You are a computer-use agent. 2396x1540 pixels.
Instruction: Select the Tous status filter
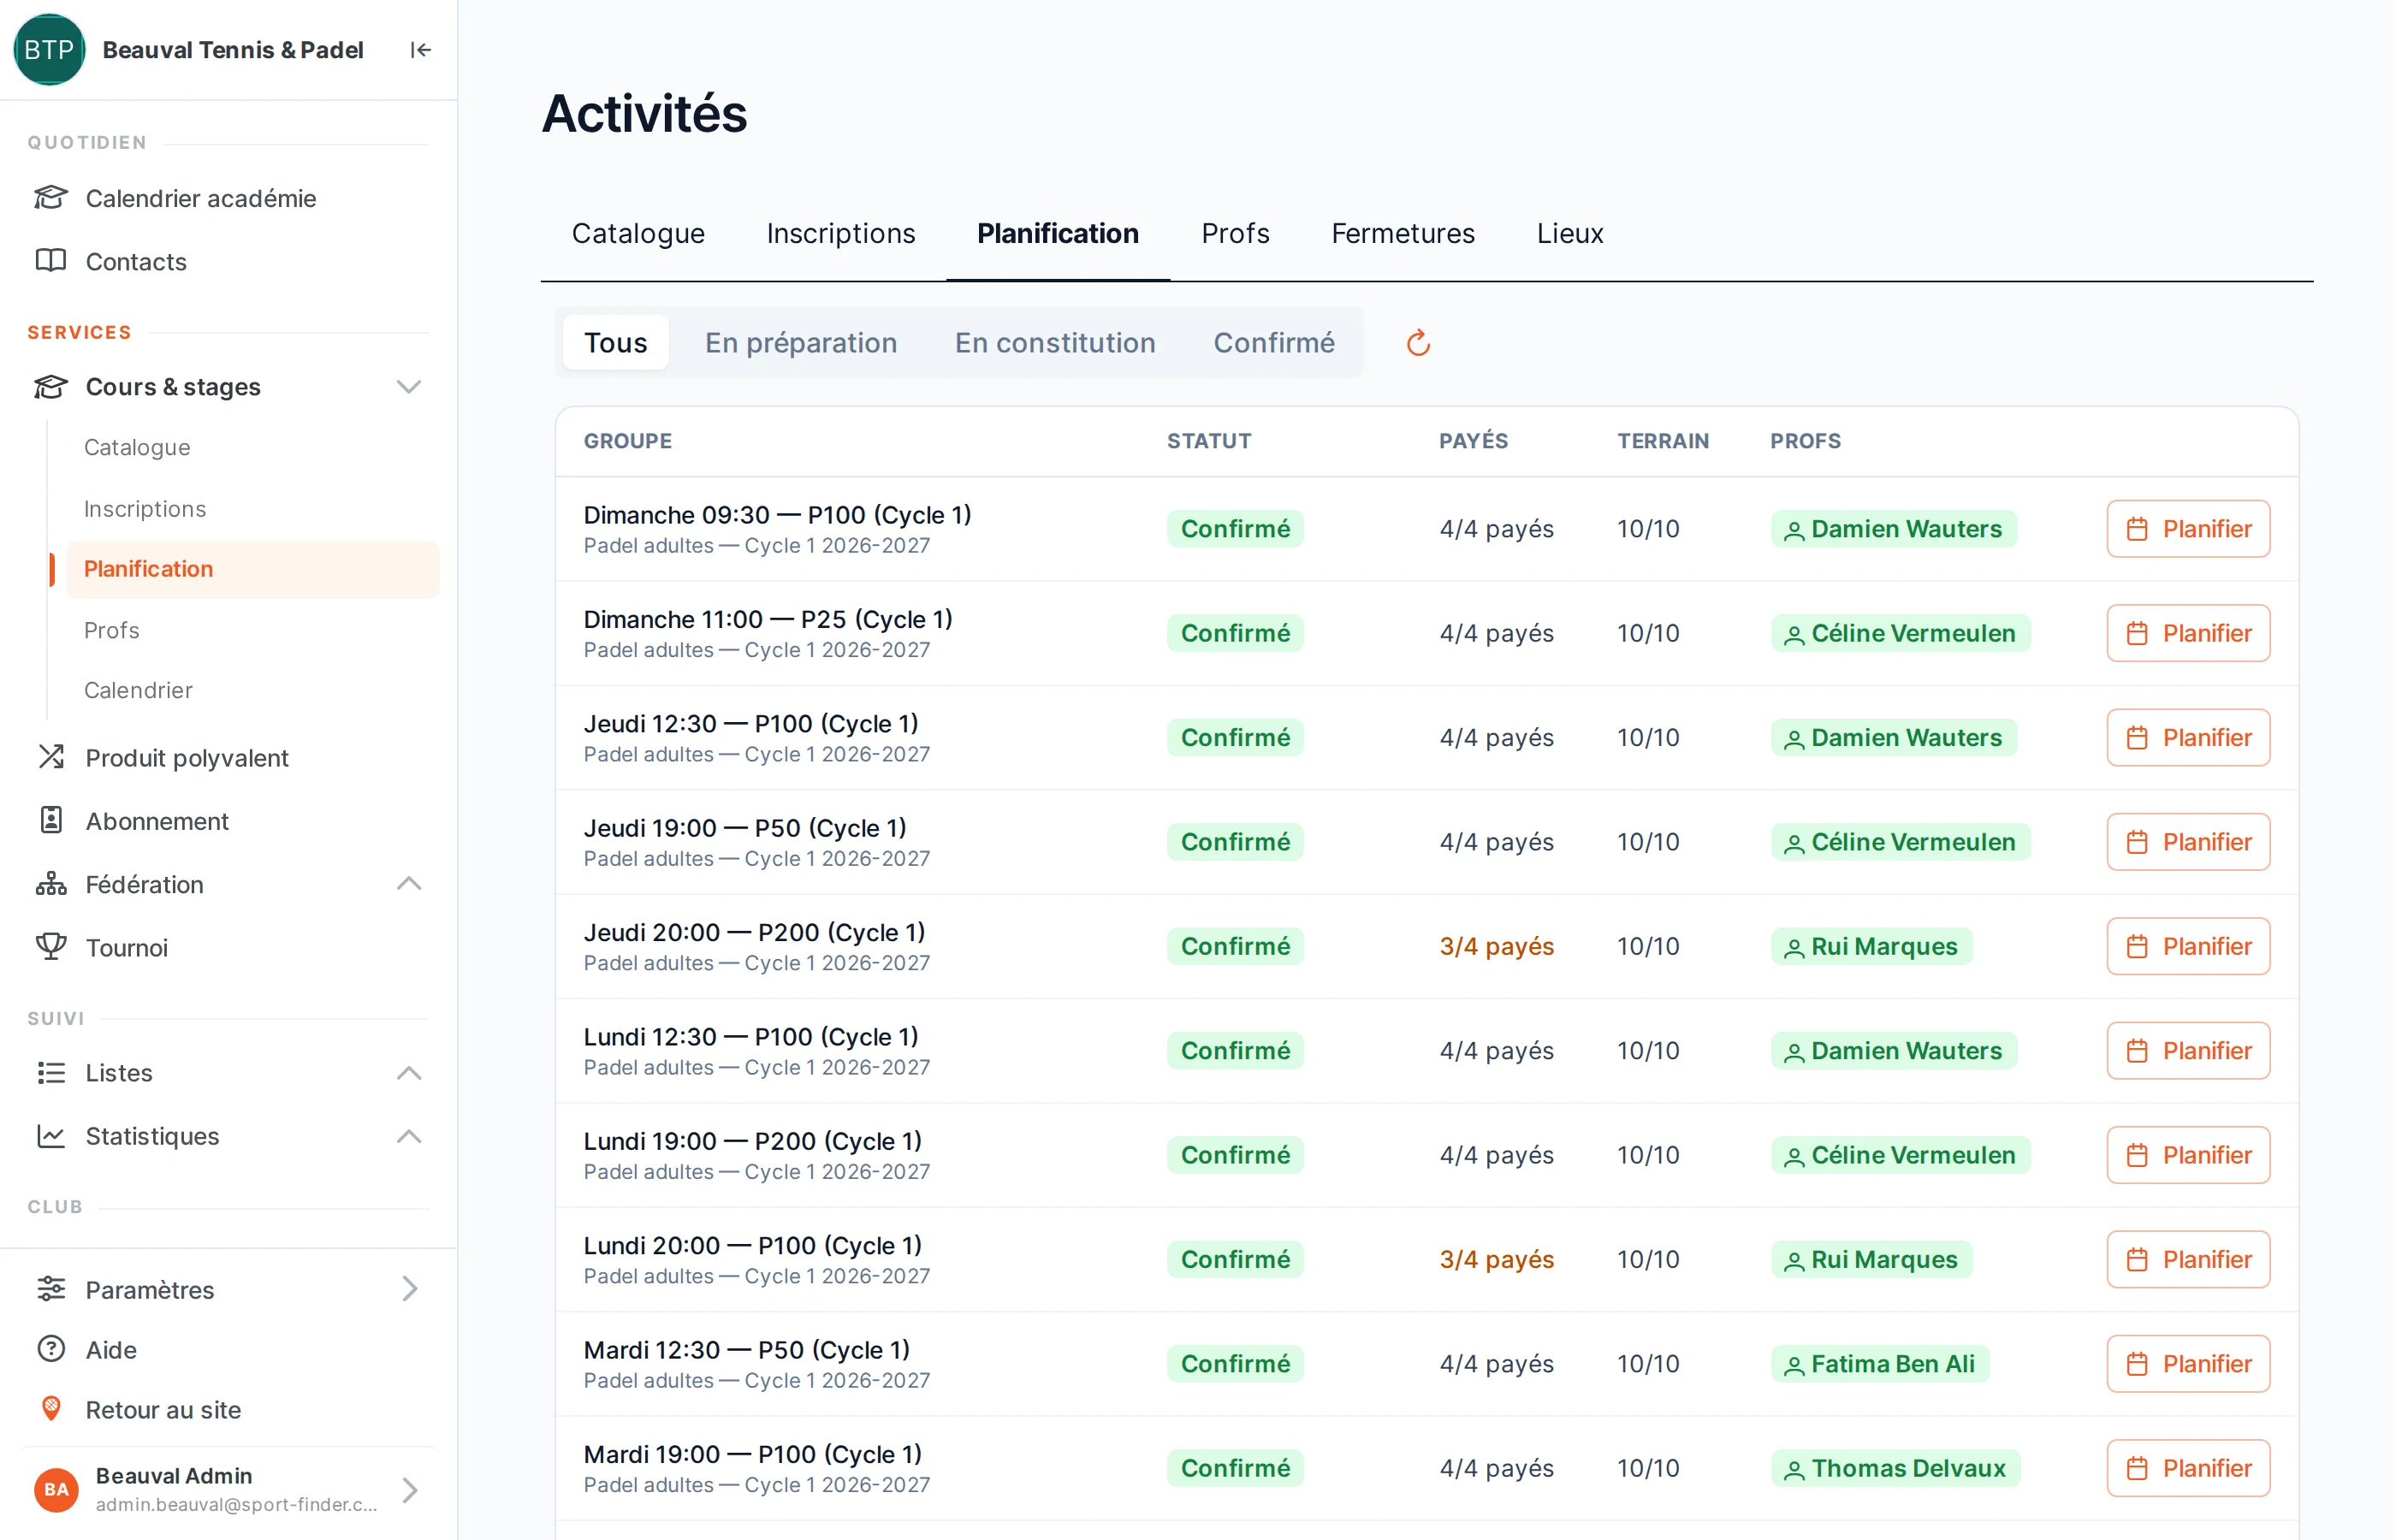[616, 343]
